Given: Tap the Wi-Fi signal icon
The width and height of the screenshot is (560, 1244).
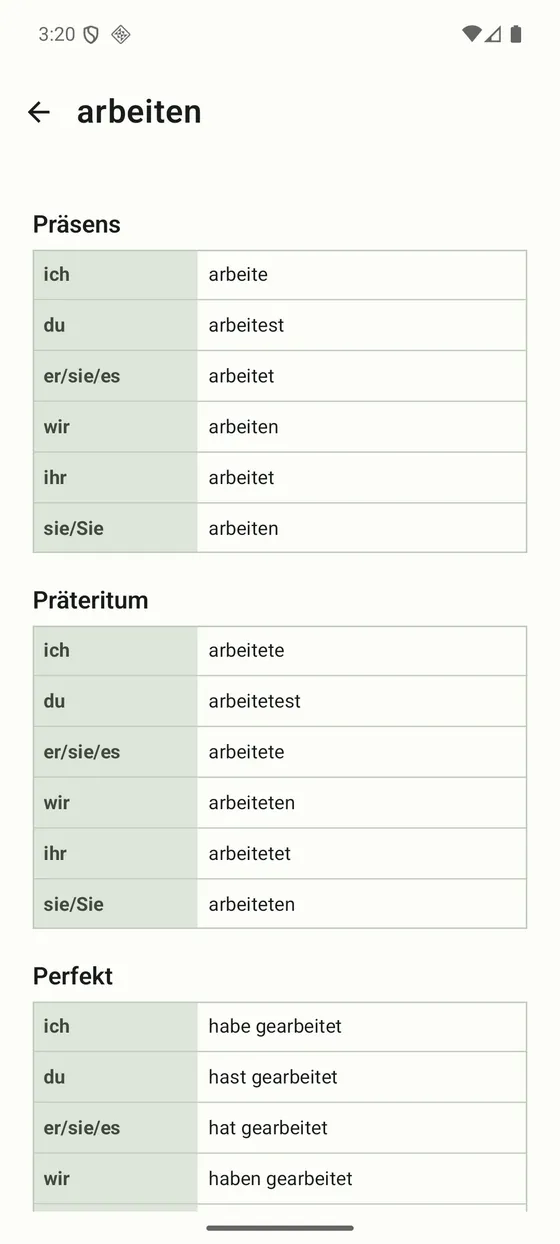Looking at the screenshot, I should point(472,34).
